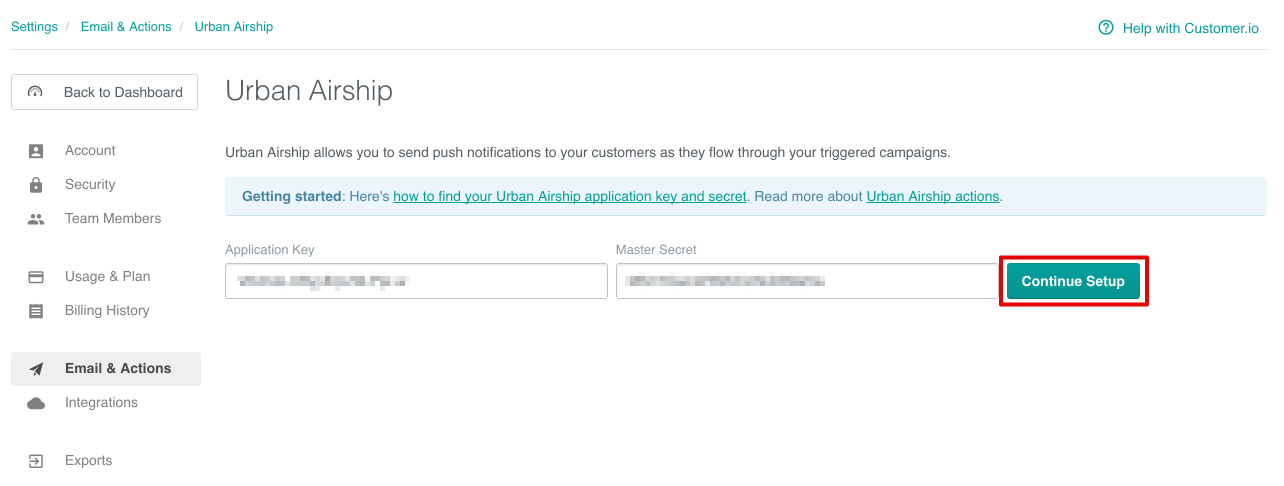The height and width of the screenshot is (486, 1284).
Task: Focus the Application Key input field
Action: (x=416, y=281)
